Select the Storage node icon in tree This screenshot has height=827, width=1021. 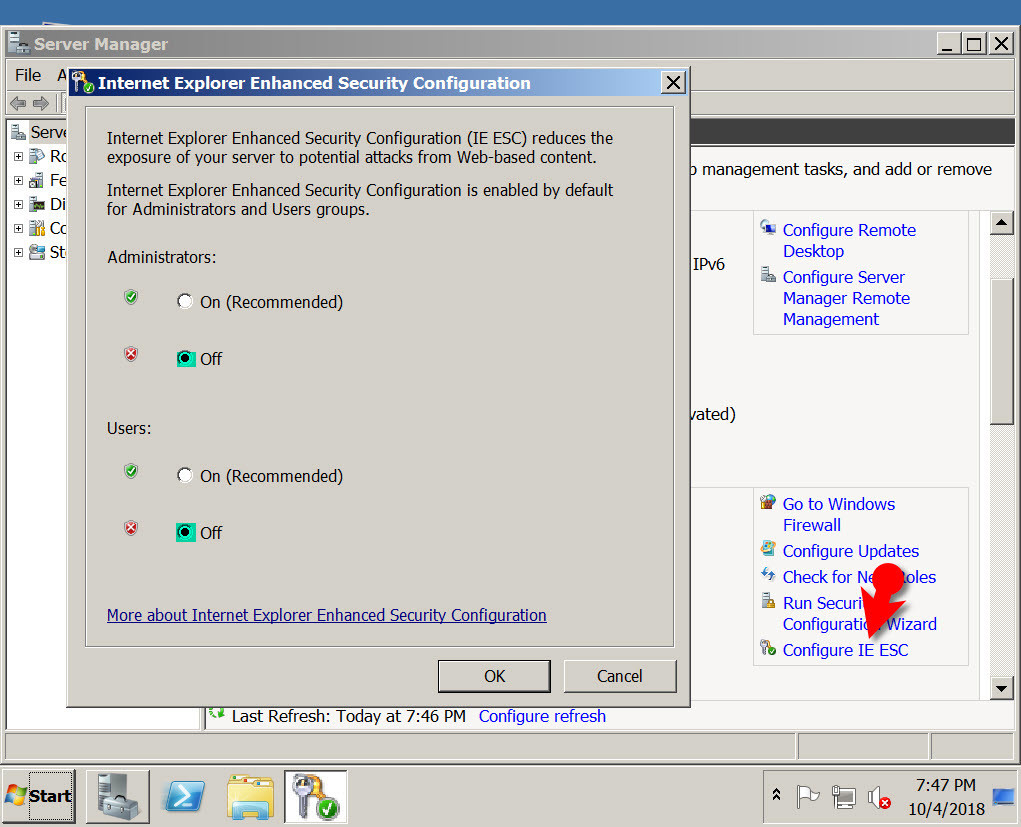37,252
